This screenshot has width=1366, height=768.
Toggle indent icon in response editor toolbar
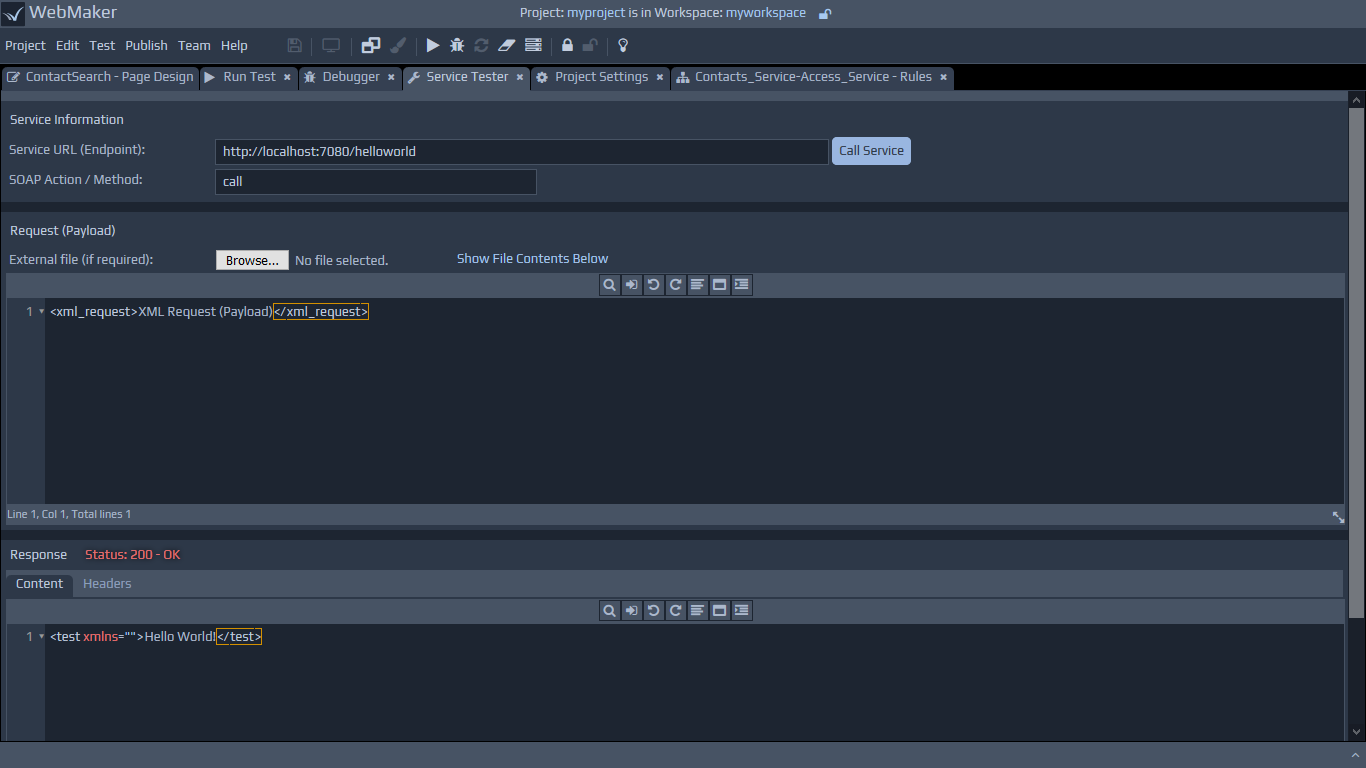741,611
